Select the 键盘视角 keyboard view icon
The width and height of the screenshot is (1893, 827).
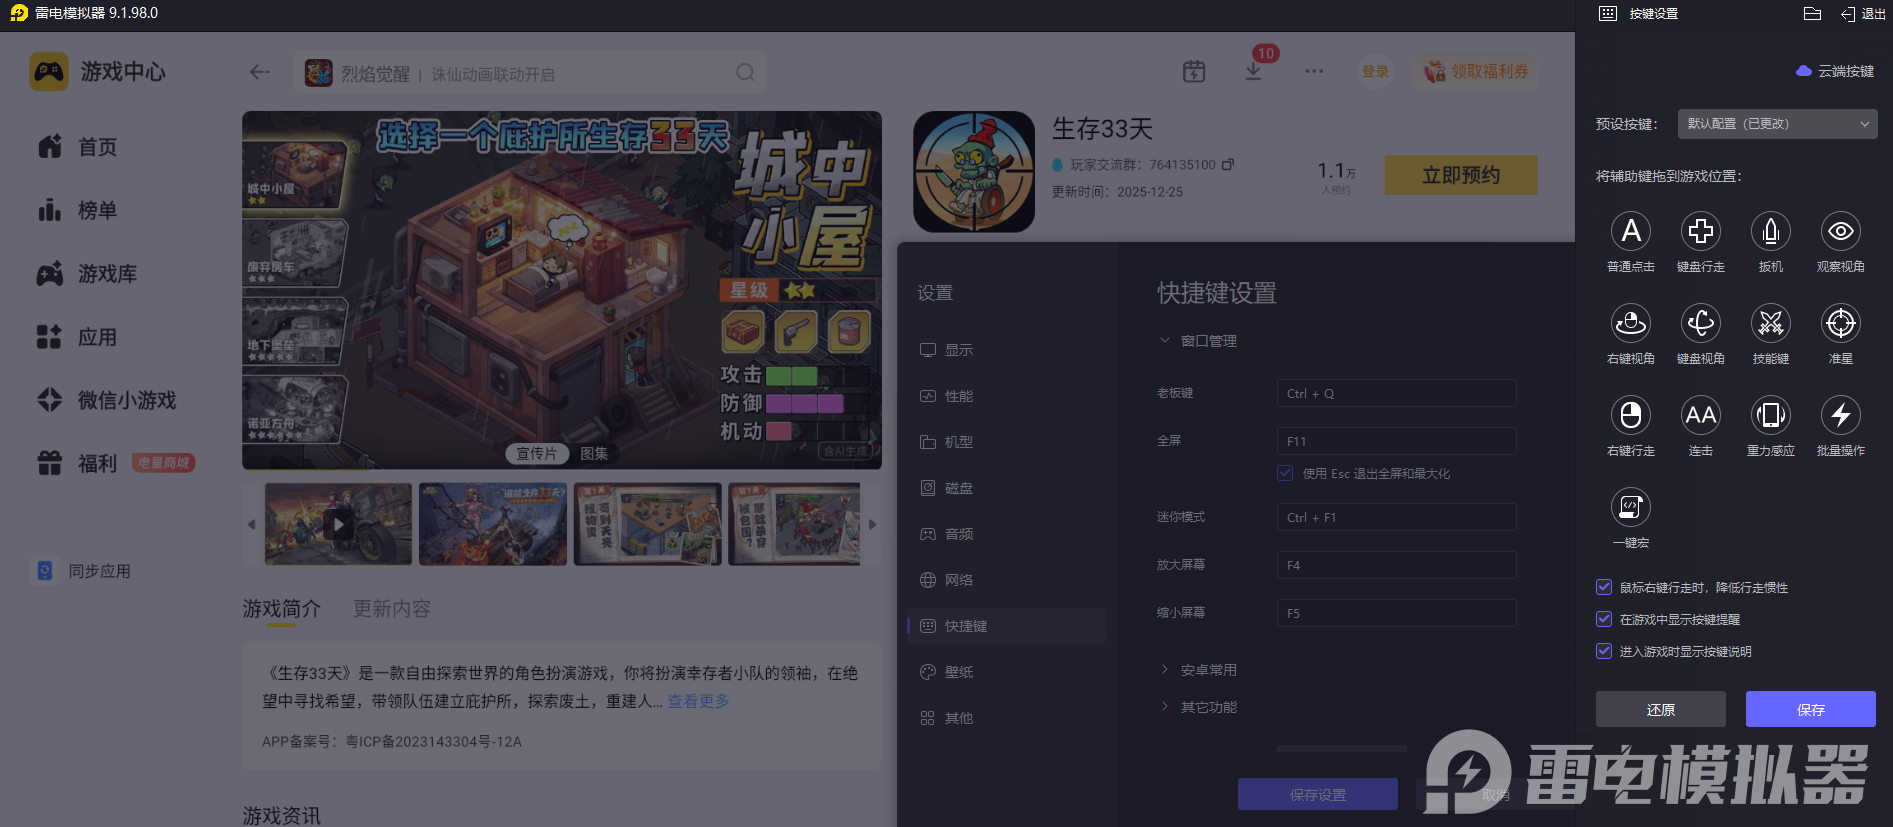(x=1701, y=323)
